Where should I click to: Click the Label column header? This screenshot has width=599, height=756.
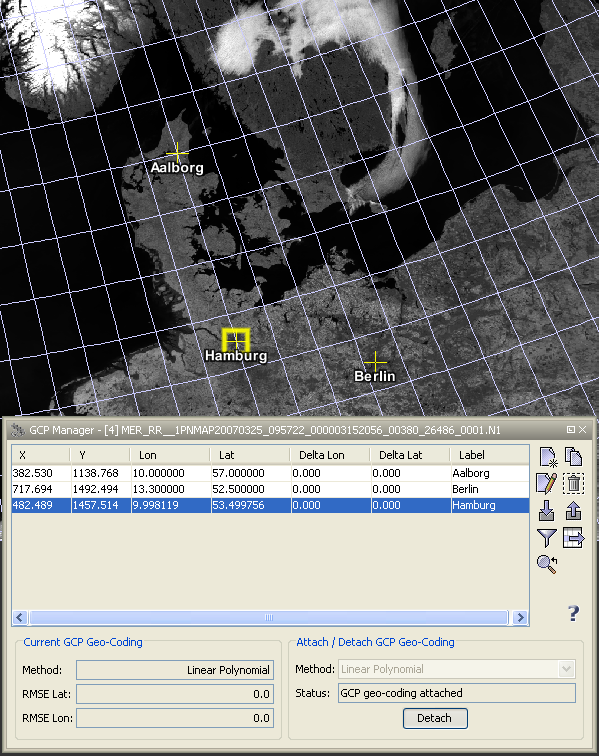click(x=490, y=455)
